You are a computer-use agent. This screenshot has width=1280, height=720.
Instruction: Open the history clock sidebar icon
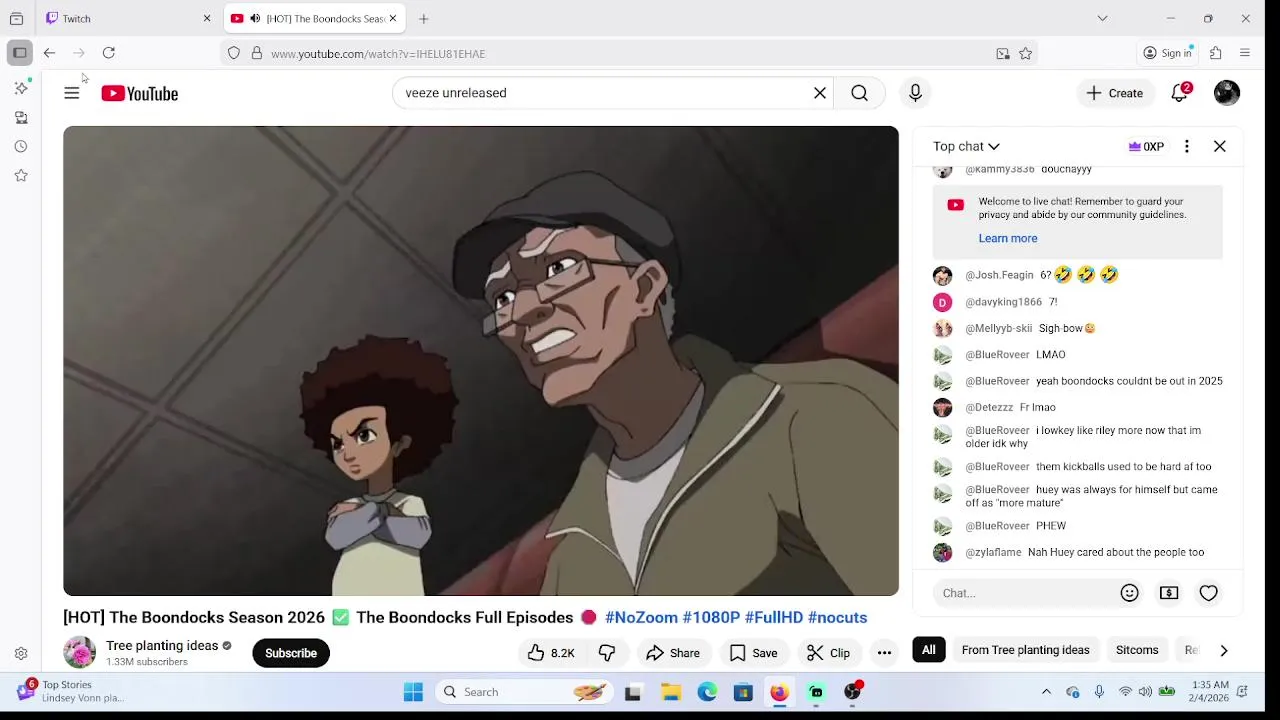click(x=21, y=146)
